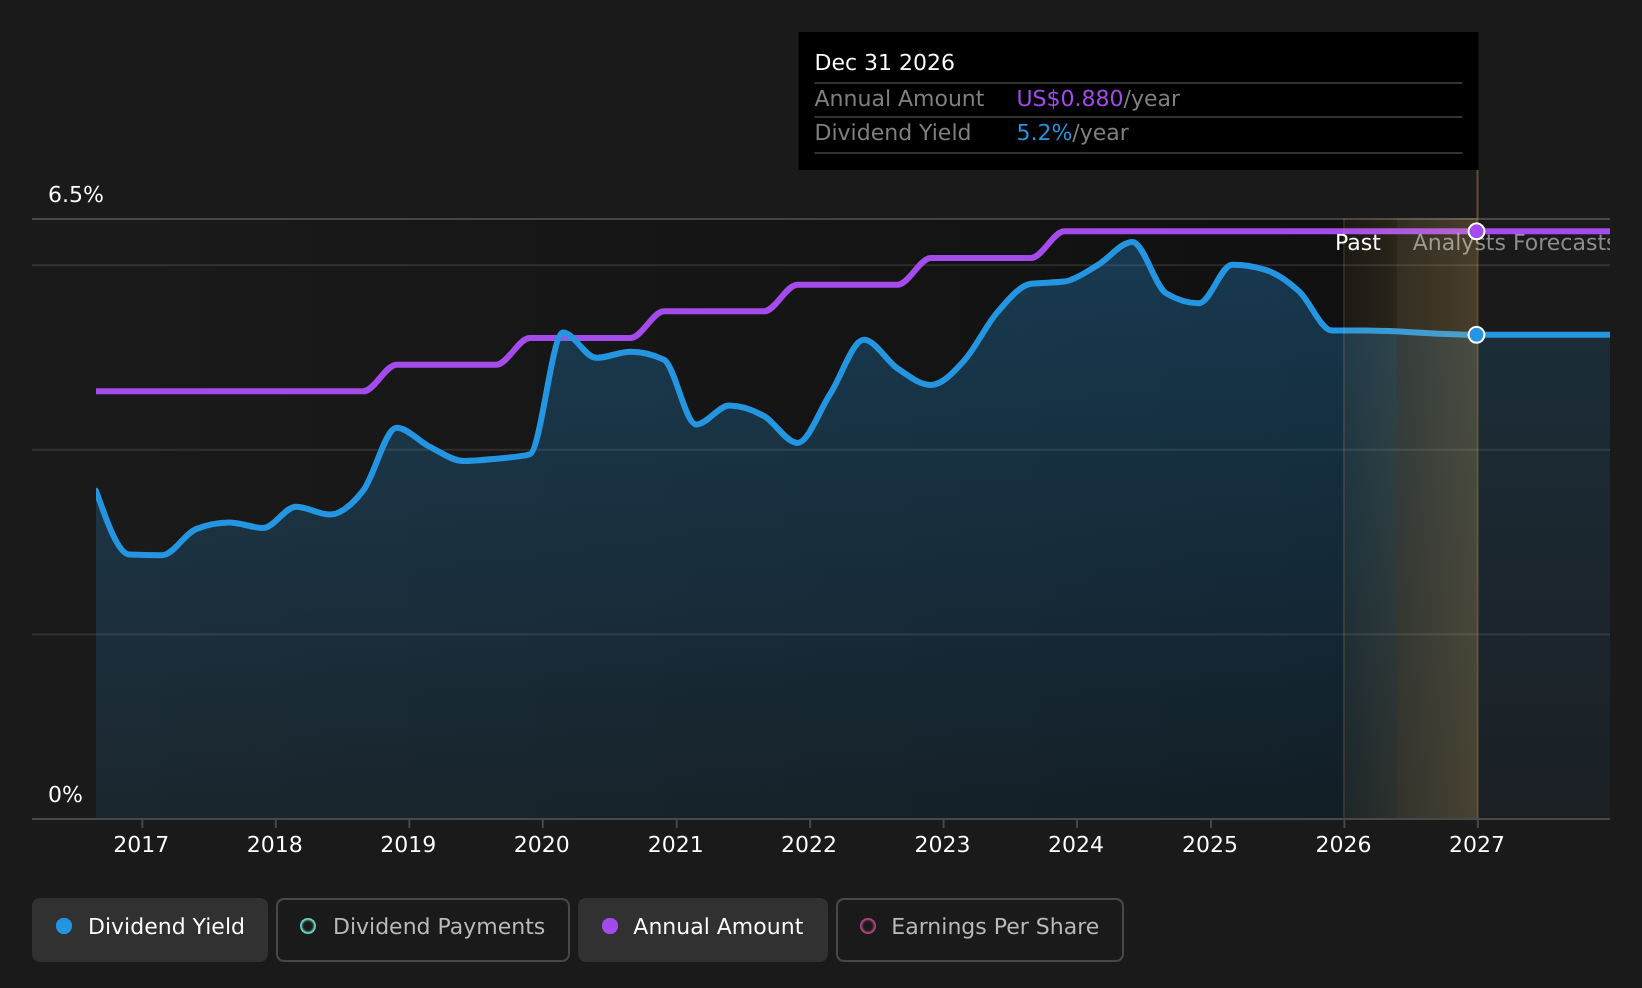Click the Dec 31 2026 tooltip date
The height and width of the screenshot is (988, 1642).
885,63
